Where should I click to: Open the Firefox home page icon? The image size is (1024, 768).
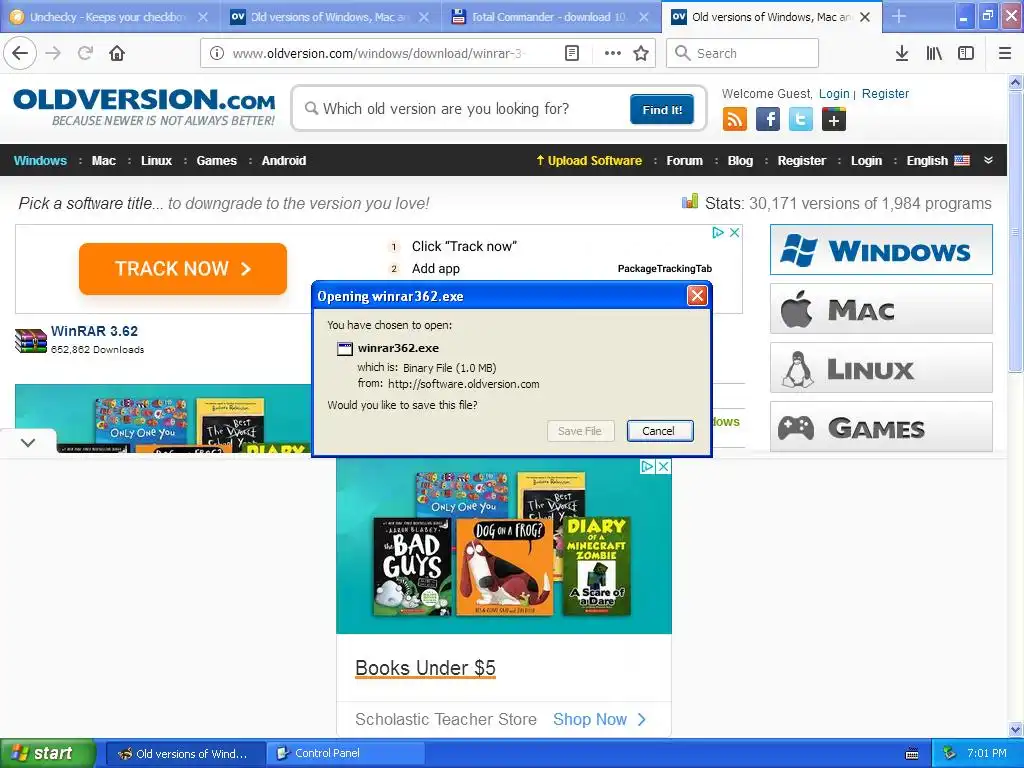click(x=117, y=53)
